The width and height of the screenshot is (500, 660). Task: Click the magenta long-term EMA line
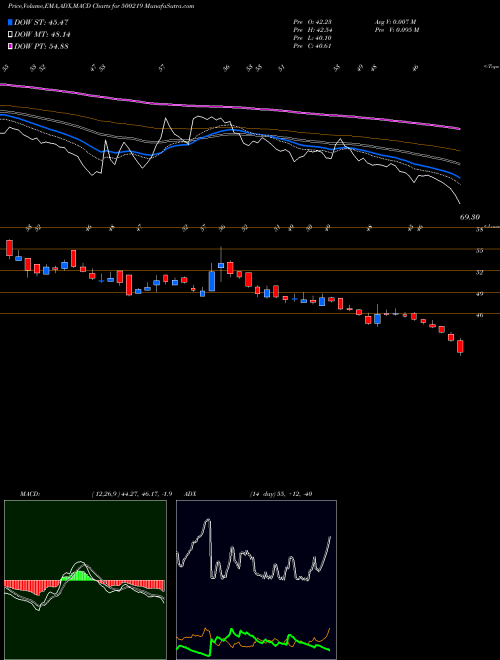[229, 106]
